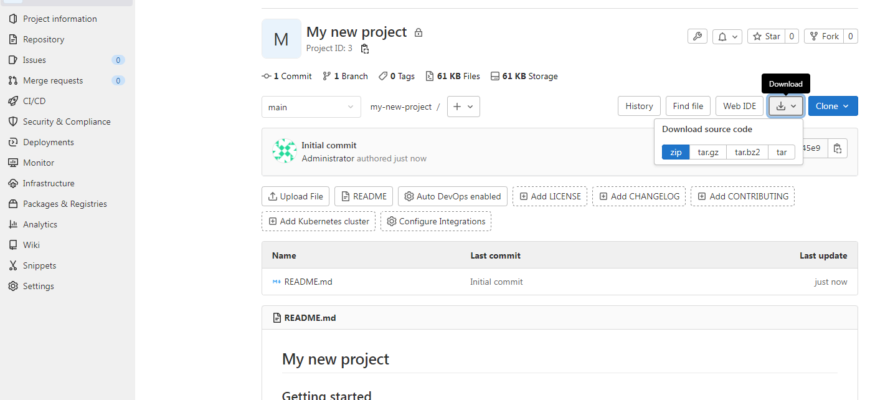Star the project
Screen dimensions: 870x400
[x=766, y=37]
